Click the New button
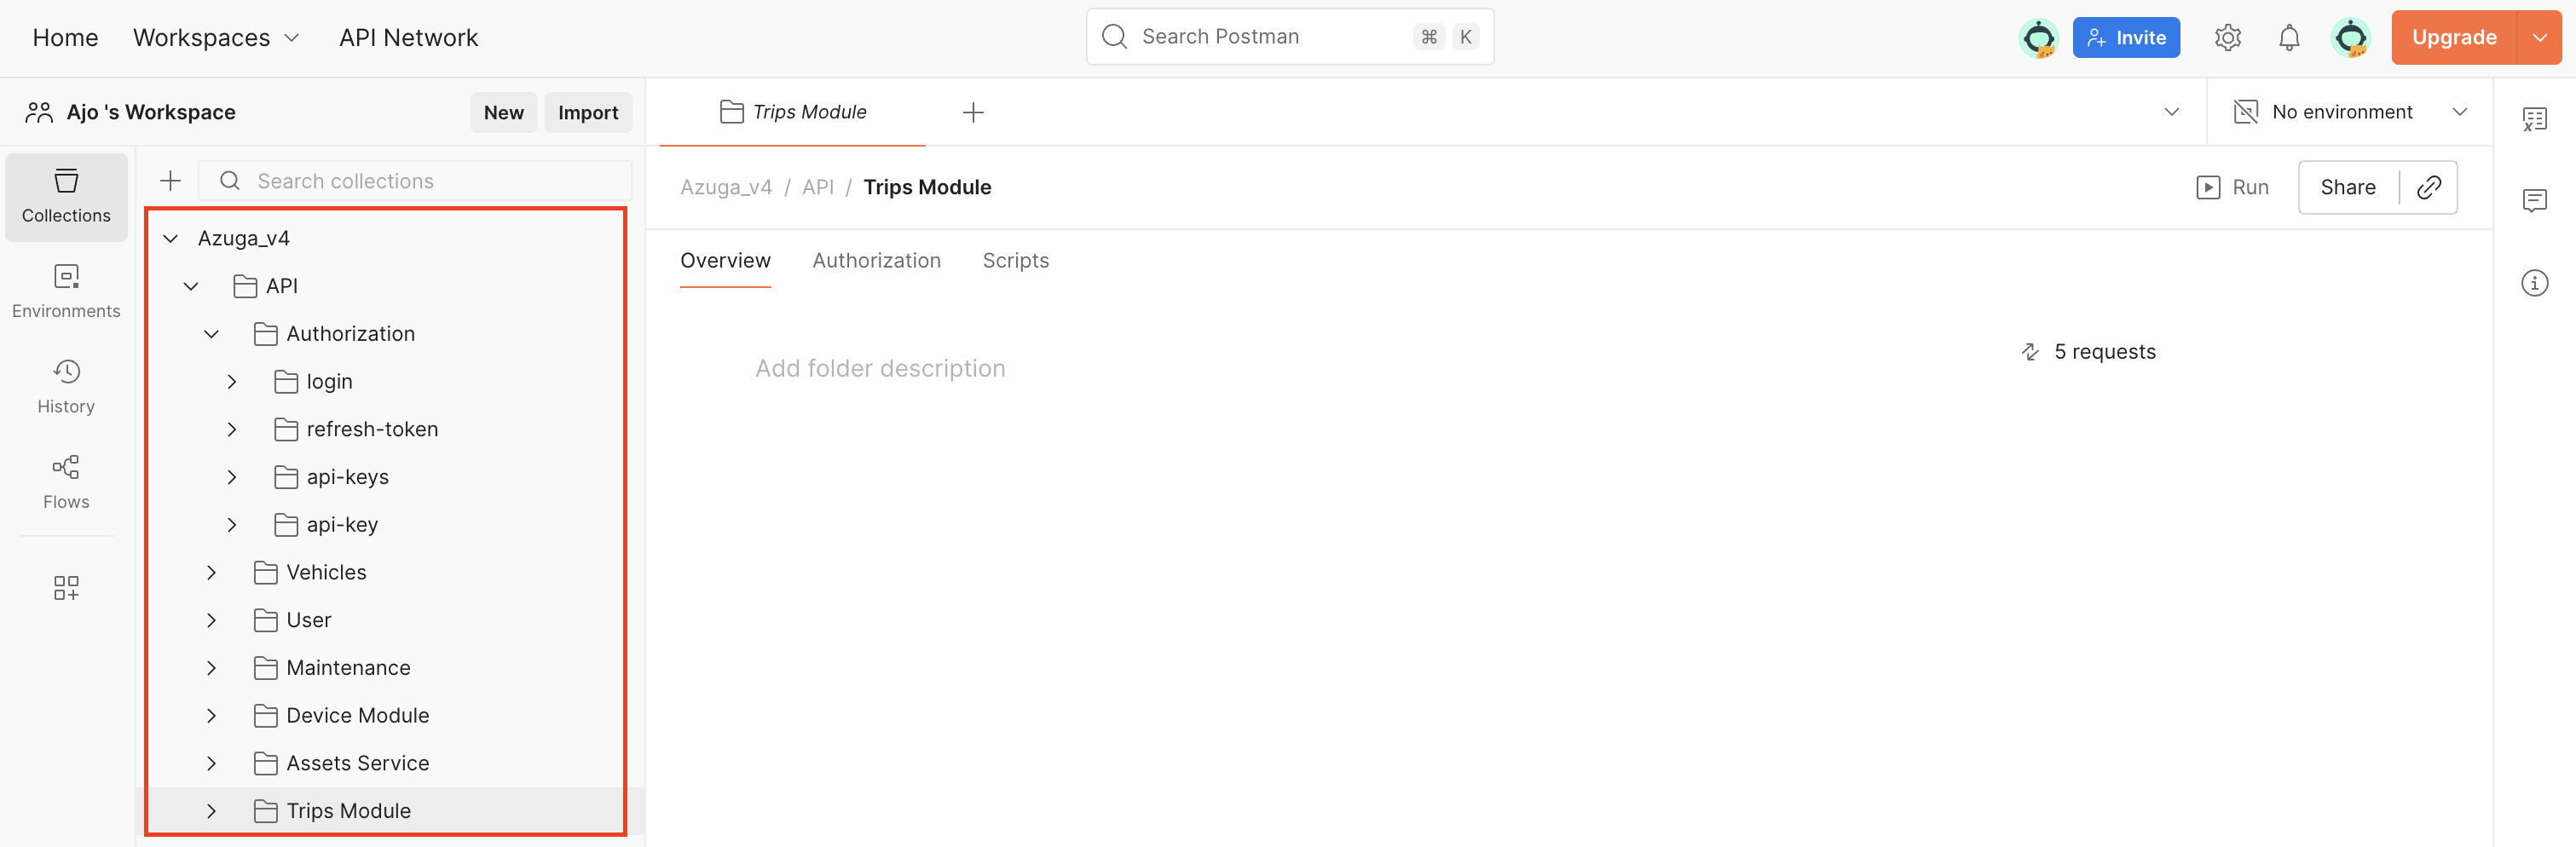This screenshot has width=2576, height=847. coord(504,113)
